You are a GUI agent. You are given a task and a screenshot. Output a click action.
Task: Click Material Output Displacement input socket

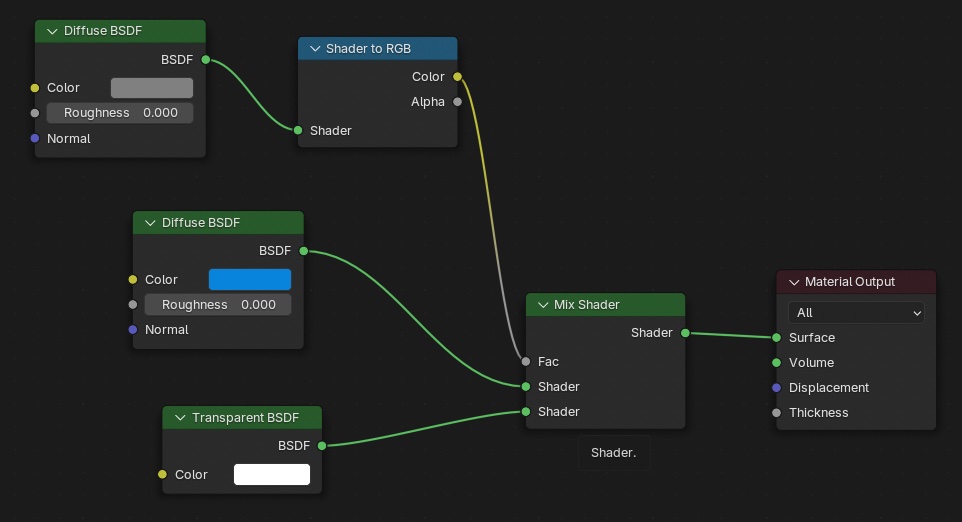click(776, 388)
